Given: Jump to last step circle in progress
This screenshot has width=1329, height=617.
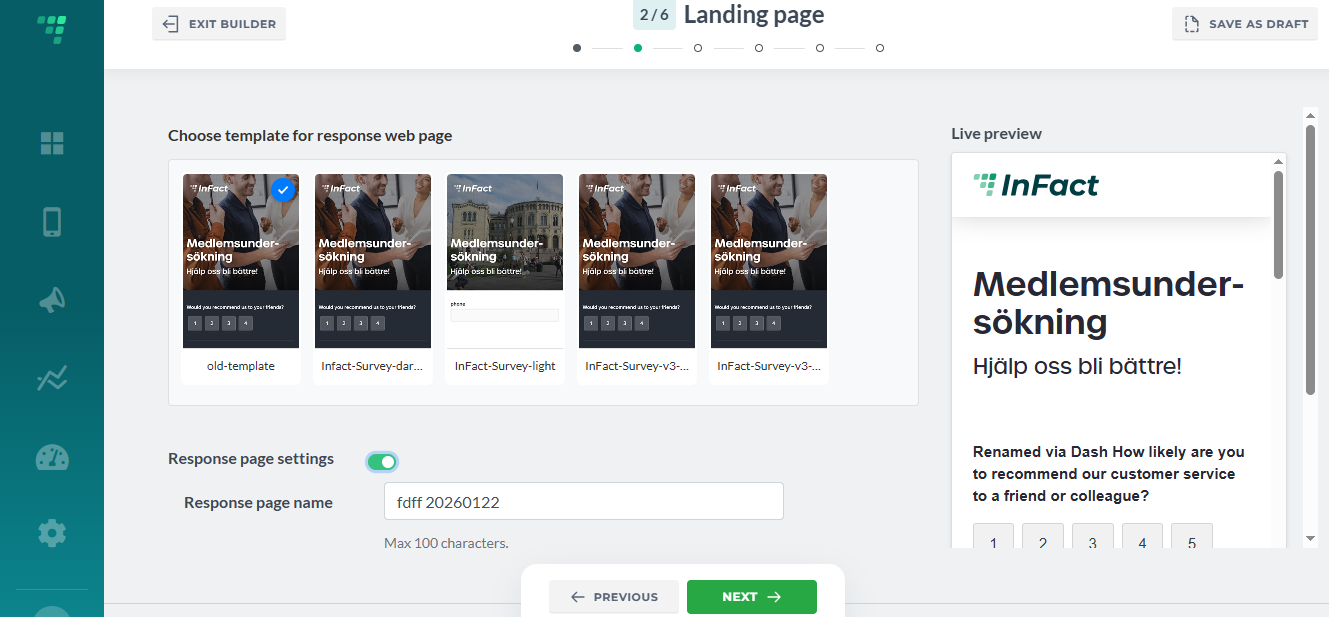Looking at the screenshot, I should click(880, 48).
